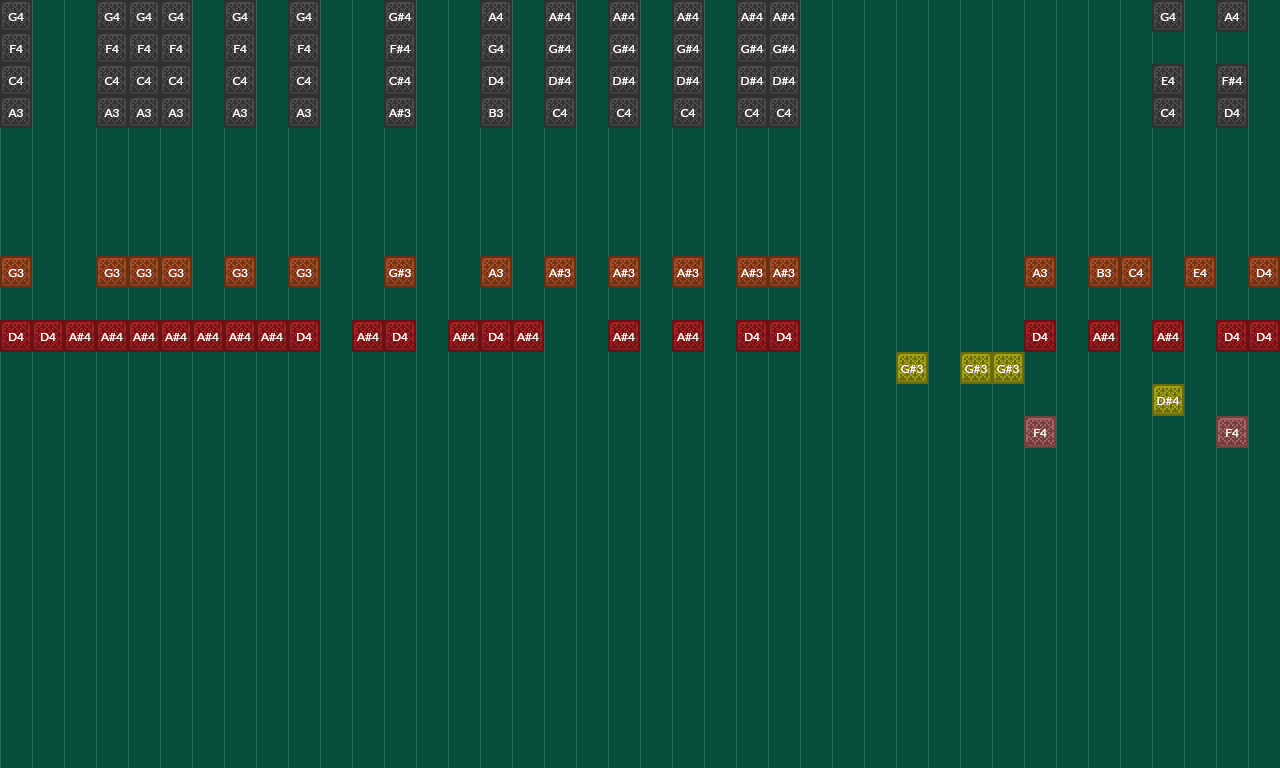Select pink F4 note in gray F#4 column
Image resolution: width=1280 pixels, height=768 pixels.
[1232, 432]
